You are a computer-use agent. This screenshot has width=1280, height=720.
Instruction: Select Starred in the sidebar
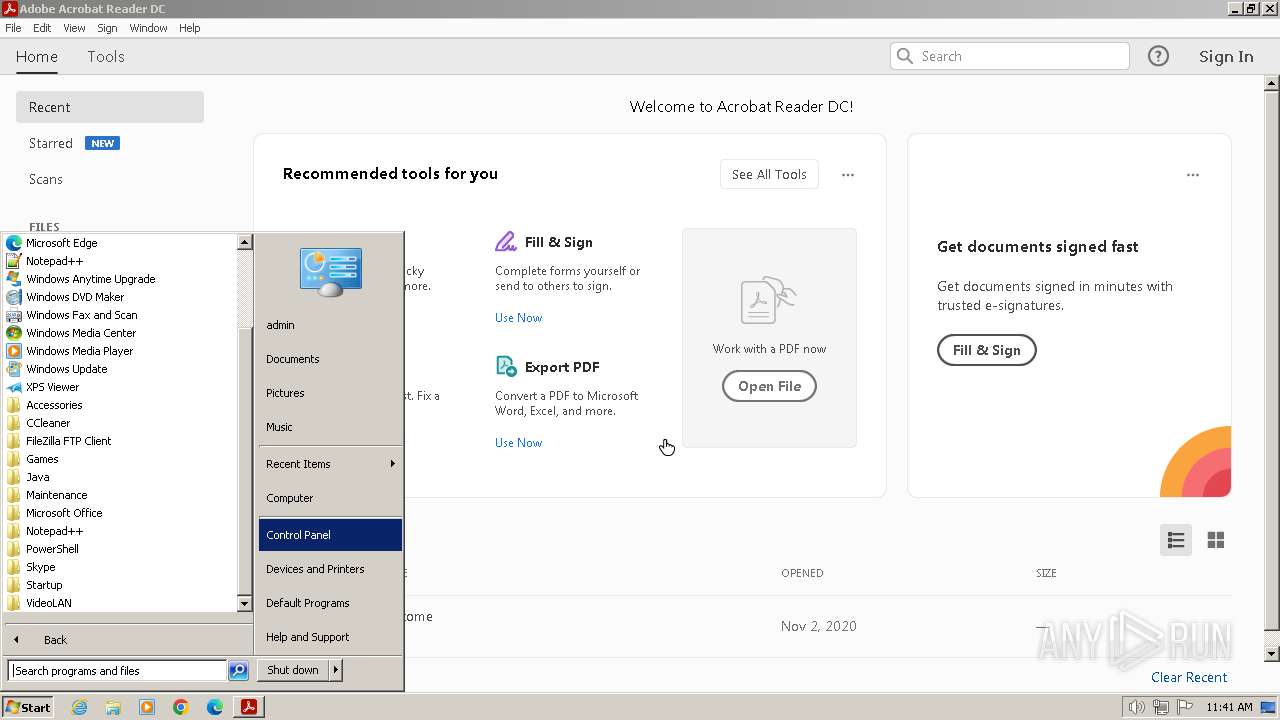[x=51, y=143]
